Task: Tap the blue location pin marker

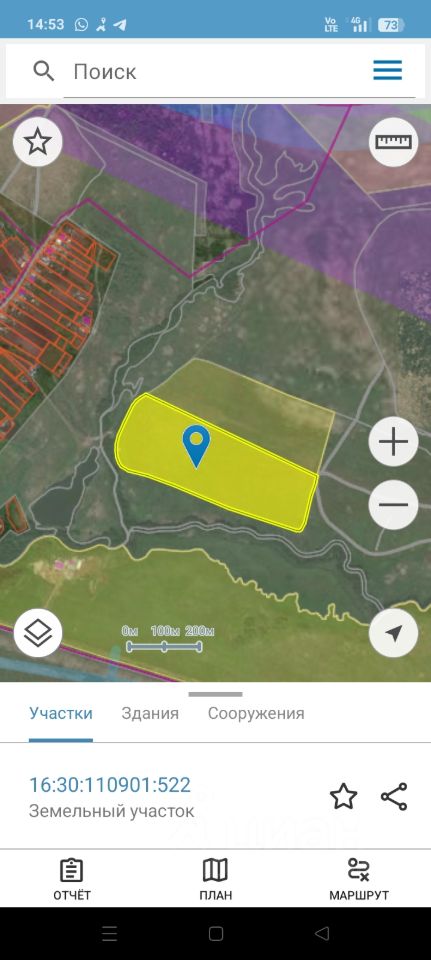Action: point(196,446)
